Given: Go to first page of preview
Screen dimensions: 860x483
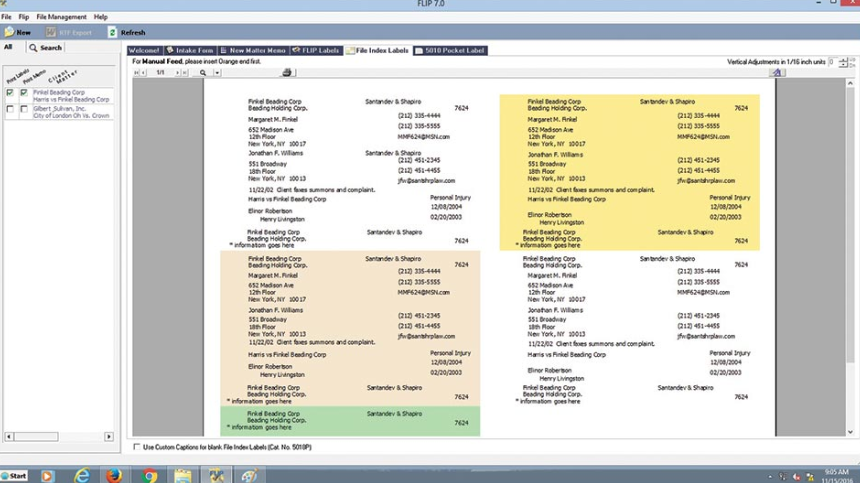Looking at the screenshot, I should pyautogui.click(x=137, y=72).
